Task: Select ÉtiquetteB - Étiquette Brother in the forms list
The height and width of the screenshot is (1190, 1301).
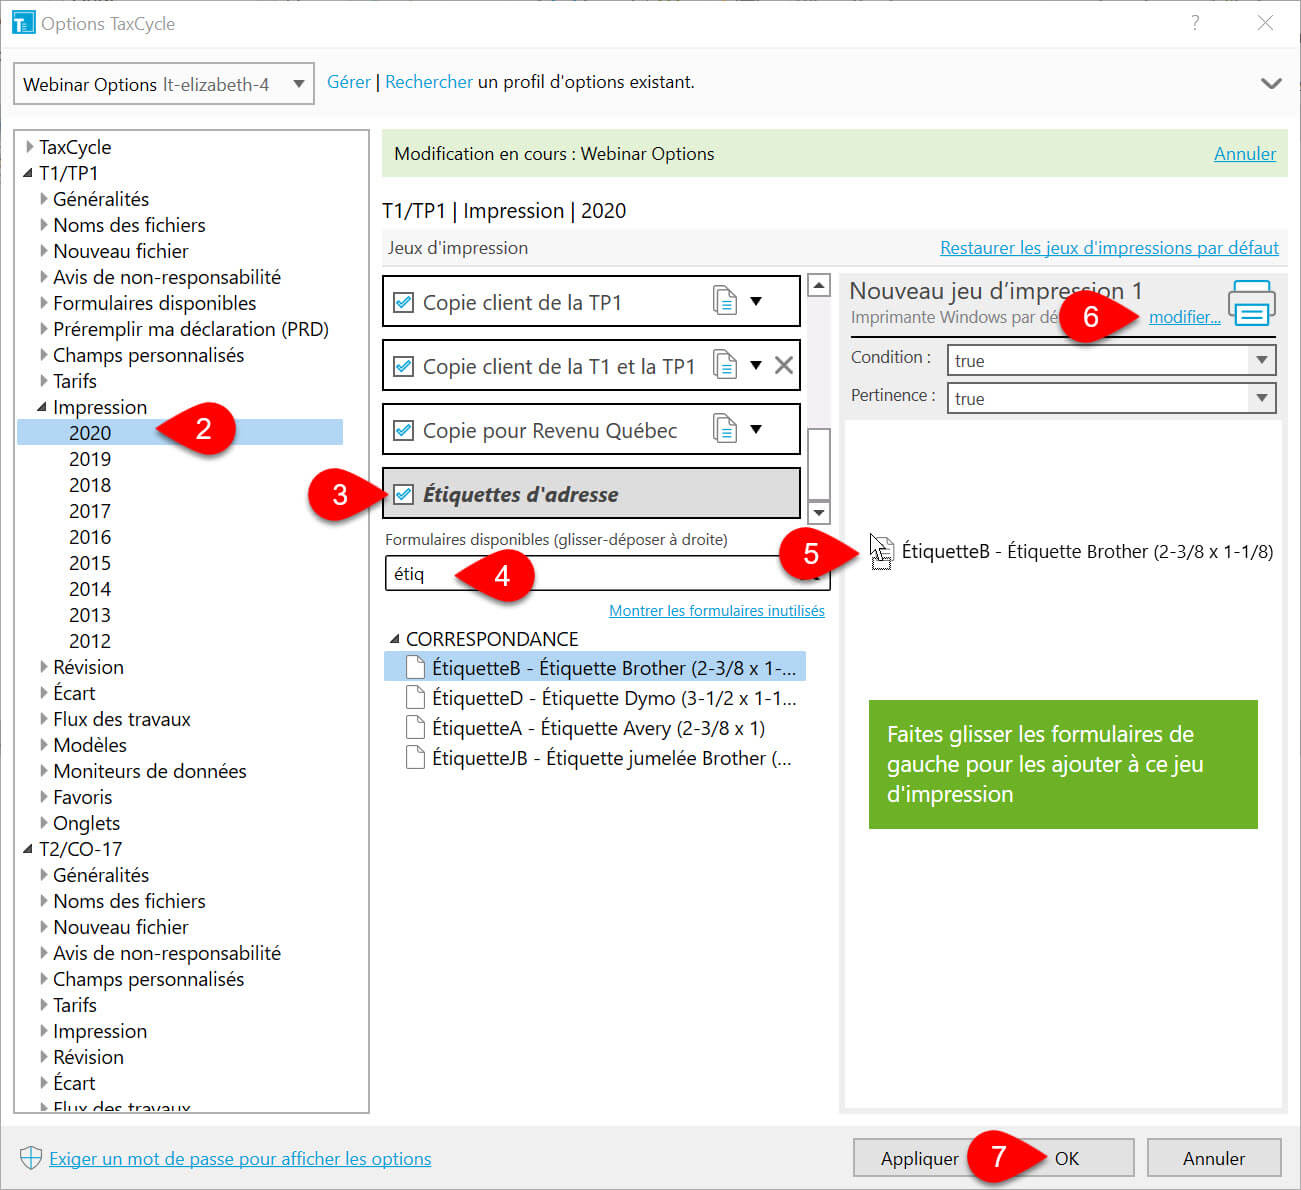Action: click(595, 668)
